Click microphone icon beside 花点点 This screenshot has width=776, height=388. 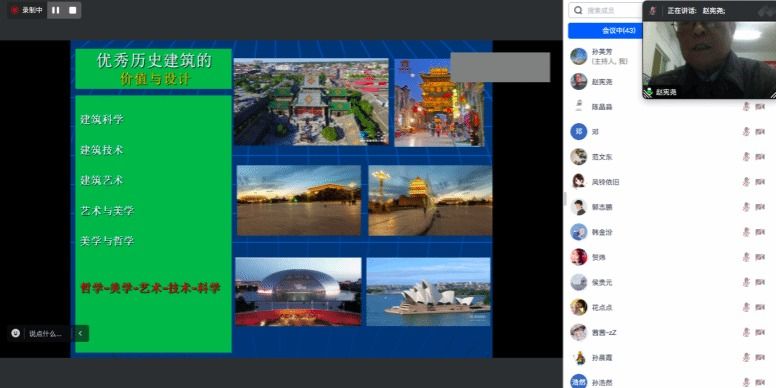click(x=746, y=307)
